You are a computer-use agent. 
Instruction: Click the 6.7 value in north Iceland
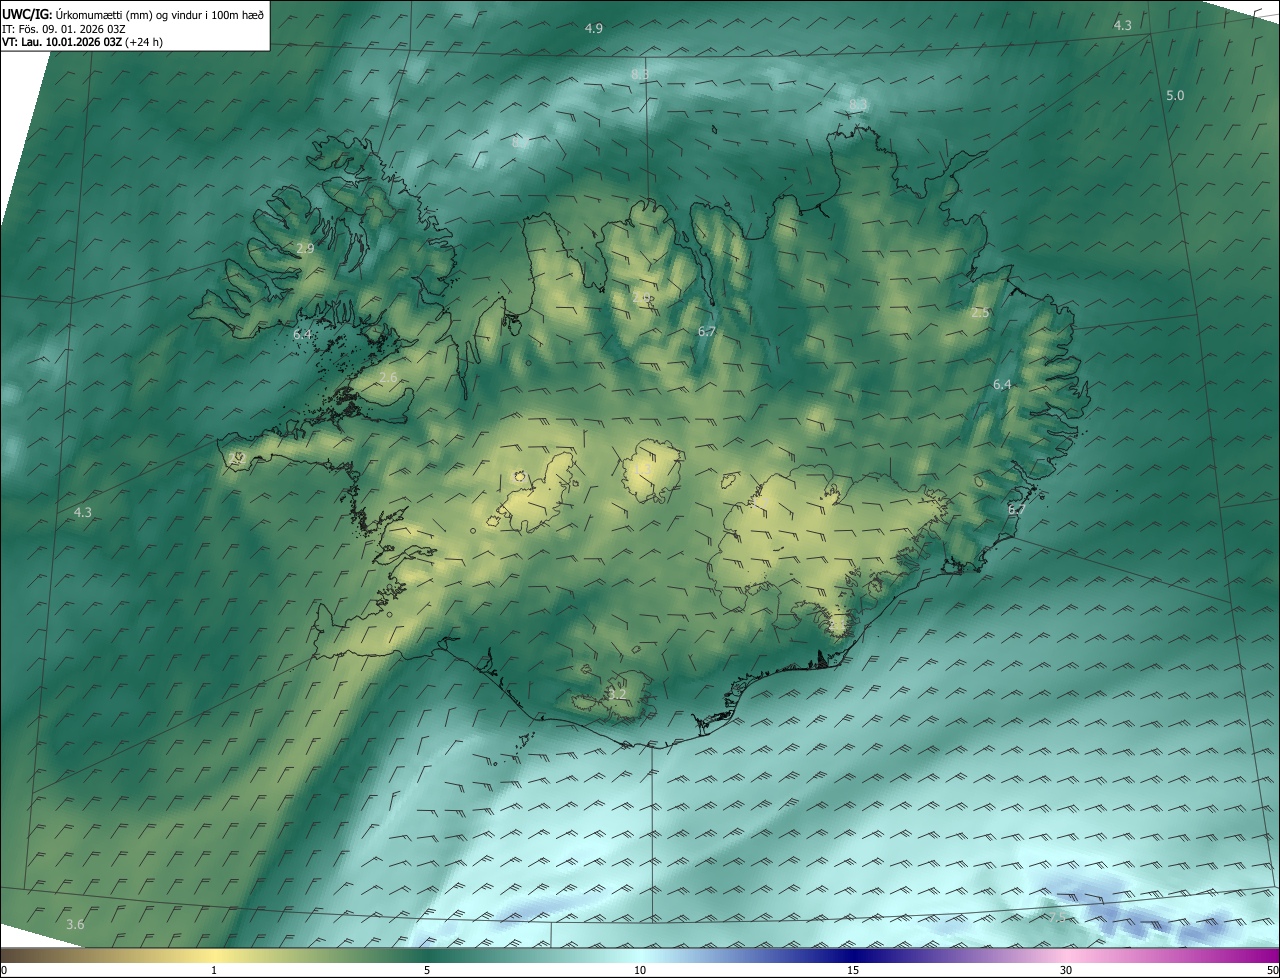click(707, 331)
